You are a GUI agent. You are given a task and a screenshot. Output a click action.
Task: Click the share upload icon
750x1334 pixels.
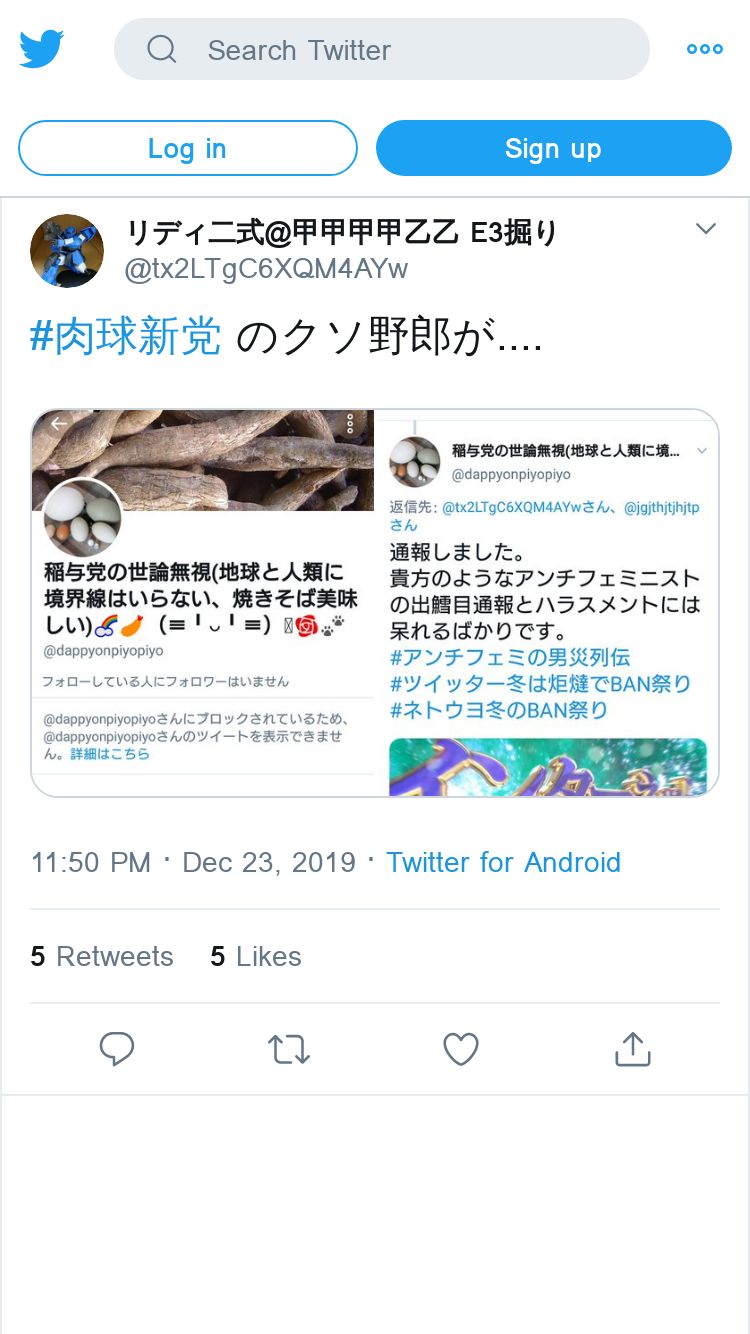tap(632, 1049)
